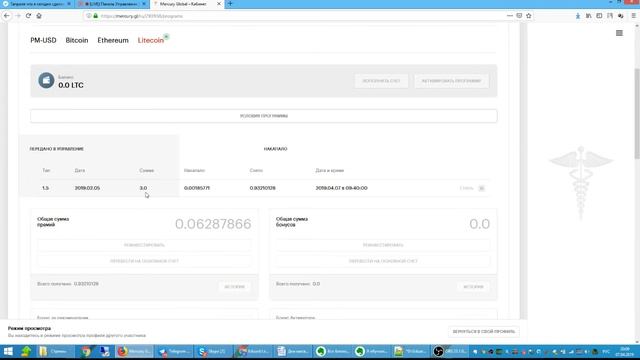Viewport: 640px width, 360px height.
Task: Switch to the Ethereum tab
Action: point(113,40)
